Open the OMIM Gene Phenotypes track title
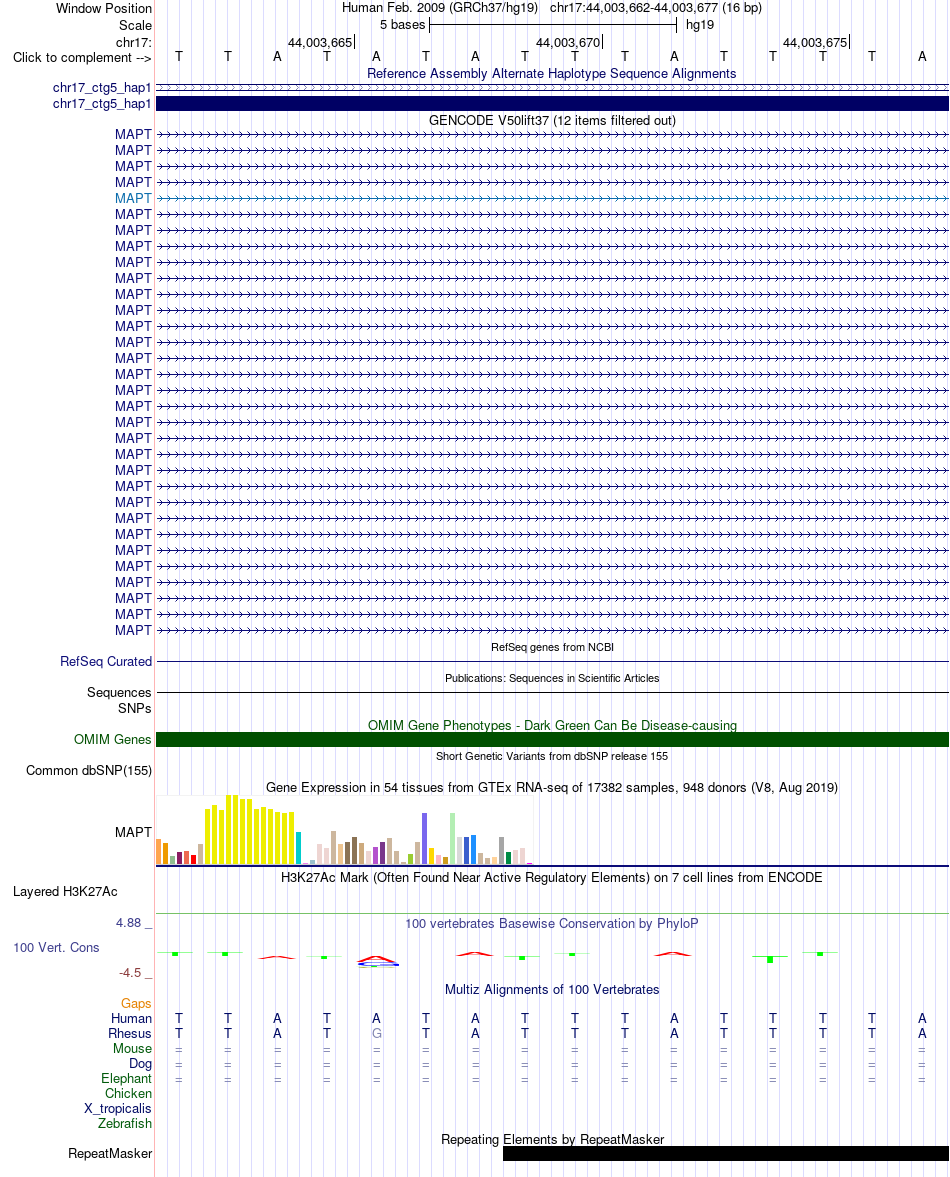This screenshot has height=1177, width=950. pos(552,725)
